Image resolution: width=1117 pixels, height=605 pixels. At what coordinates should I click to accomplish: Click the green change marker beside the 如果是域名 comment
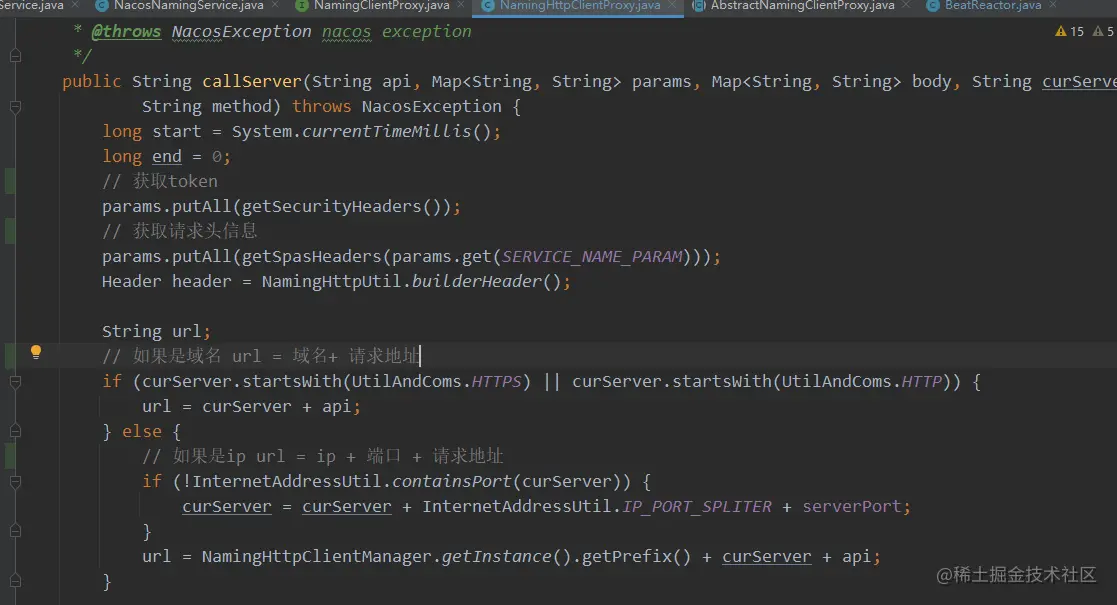[x=10, y=356]
